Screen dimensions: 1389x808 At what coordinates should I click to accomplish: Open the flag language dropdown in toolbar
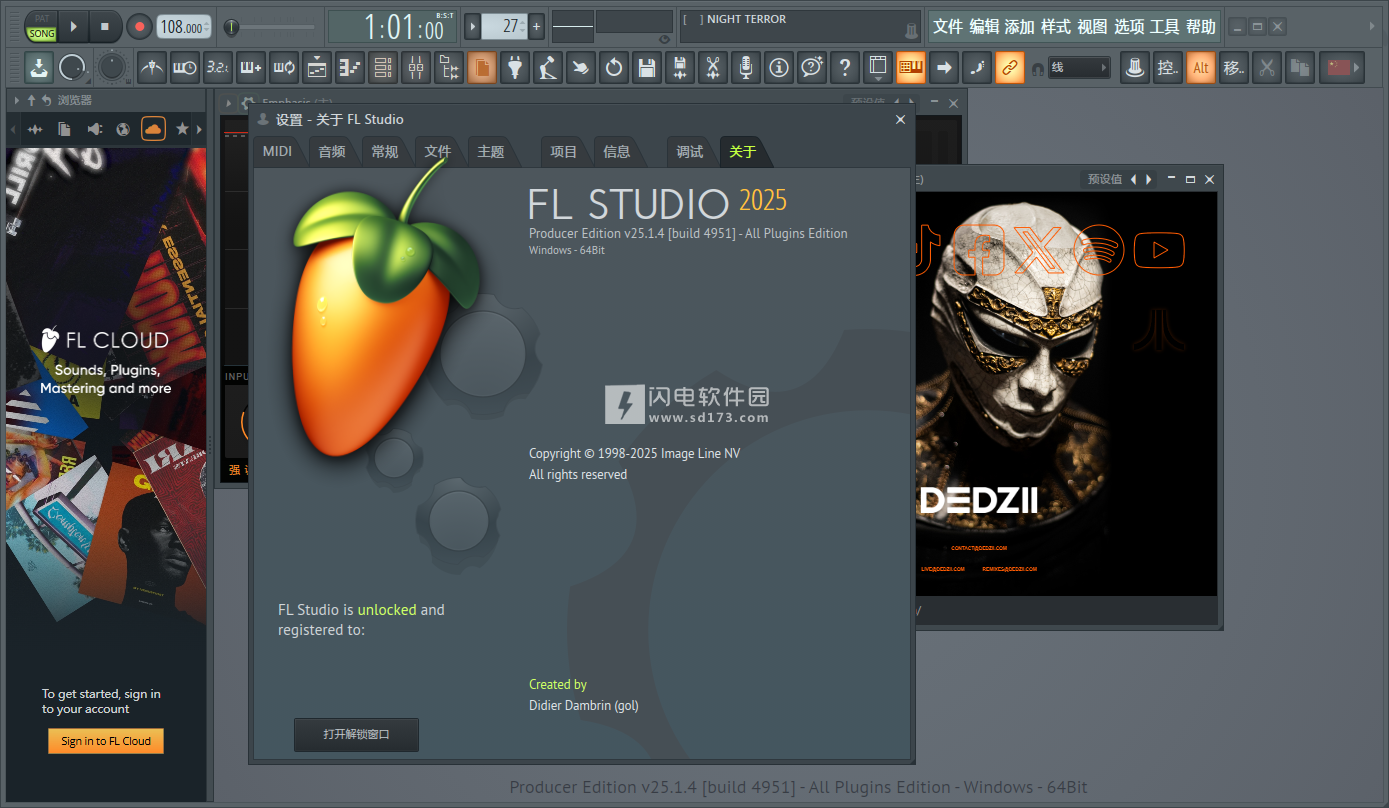(1340, 68)
